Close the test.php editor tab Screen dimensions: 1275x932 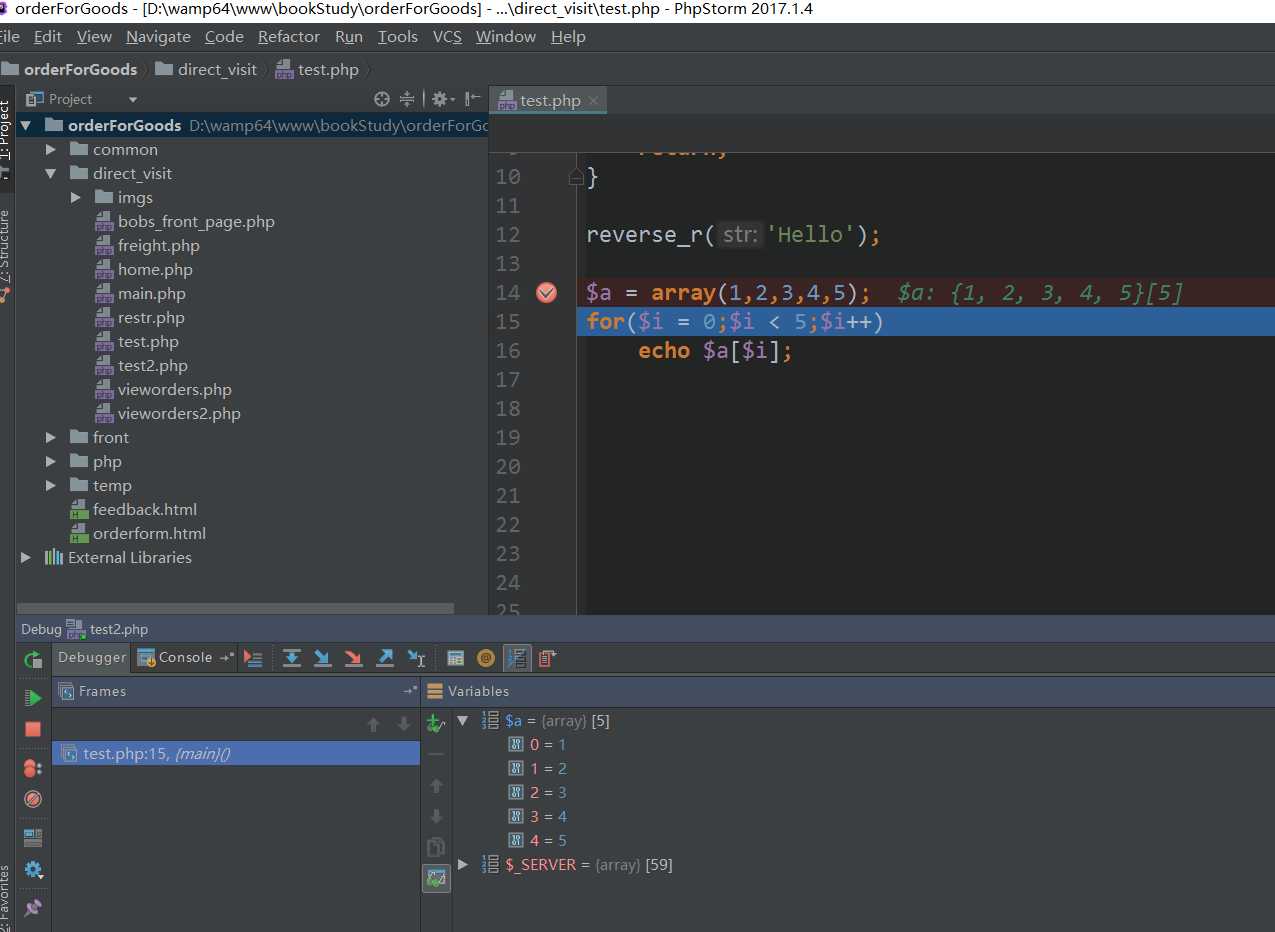coord(593,100)
